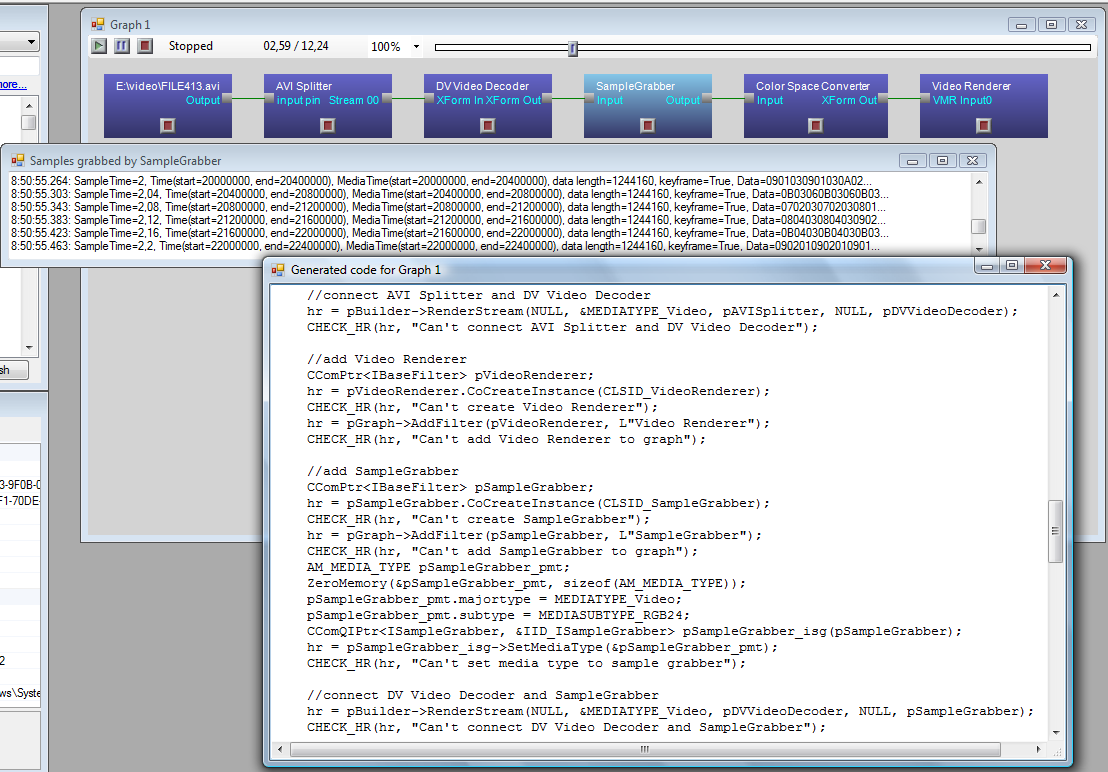Select the Color Space Converter filter title
This screenshot has height=772, width=1108.
(x=813, y=86)
